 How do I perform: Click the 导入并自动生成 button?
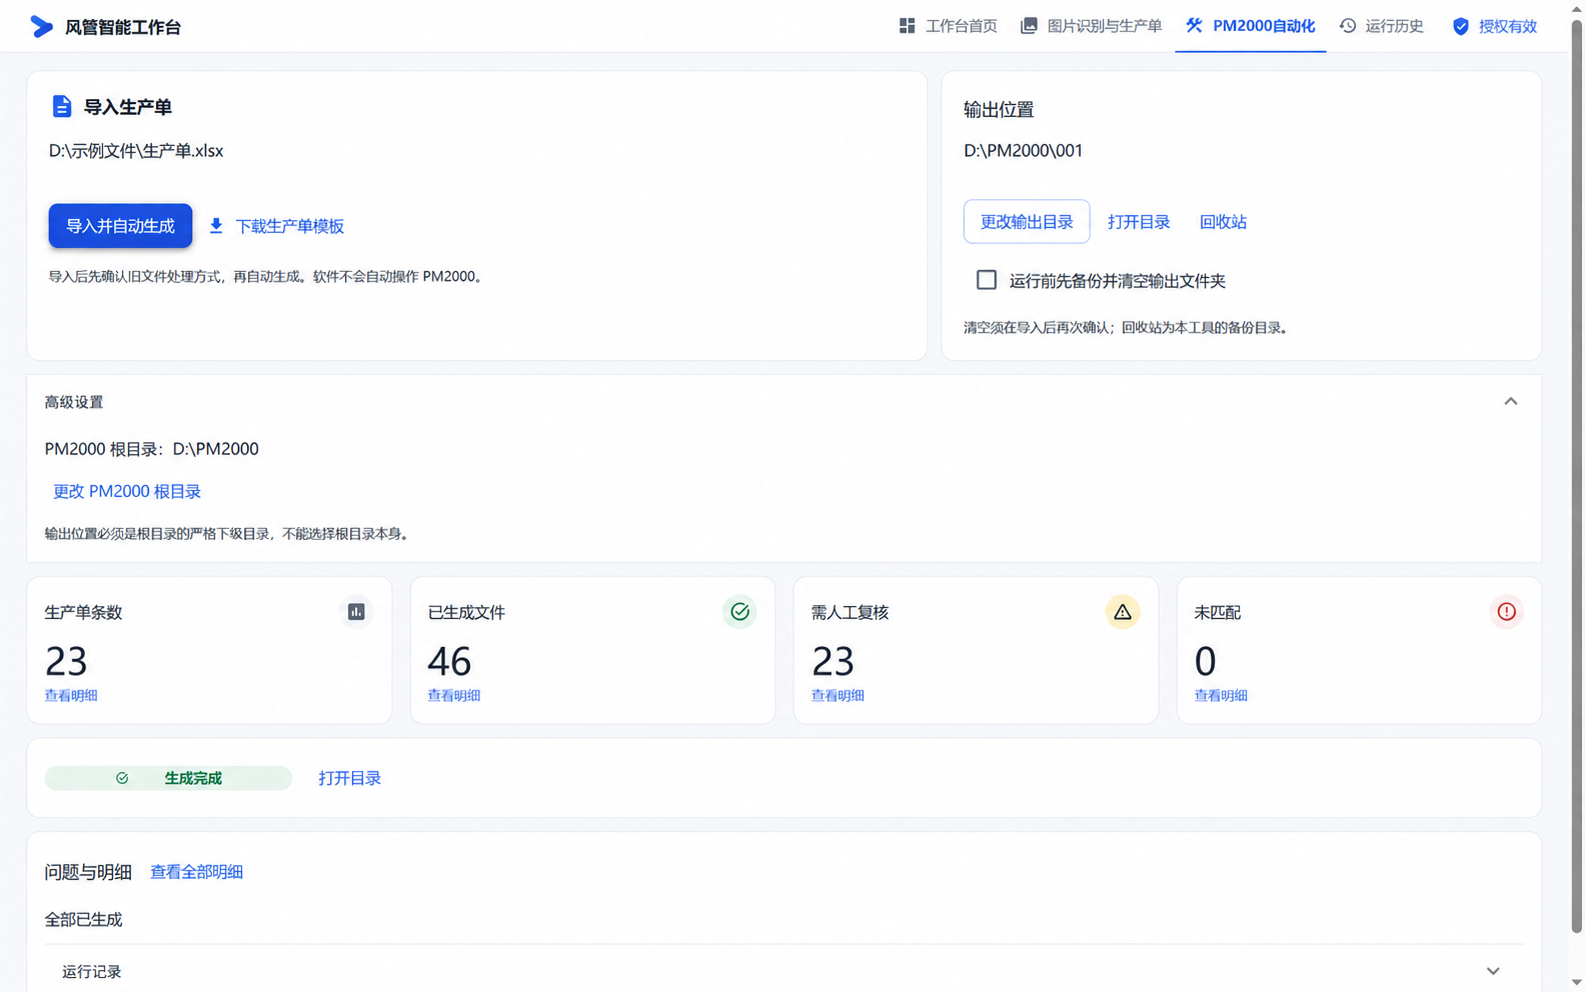click(120, 226)
